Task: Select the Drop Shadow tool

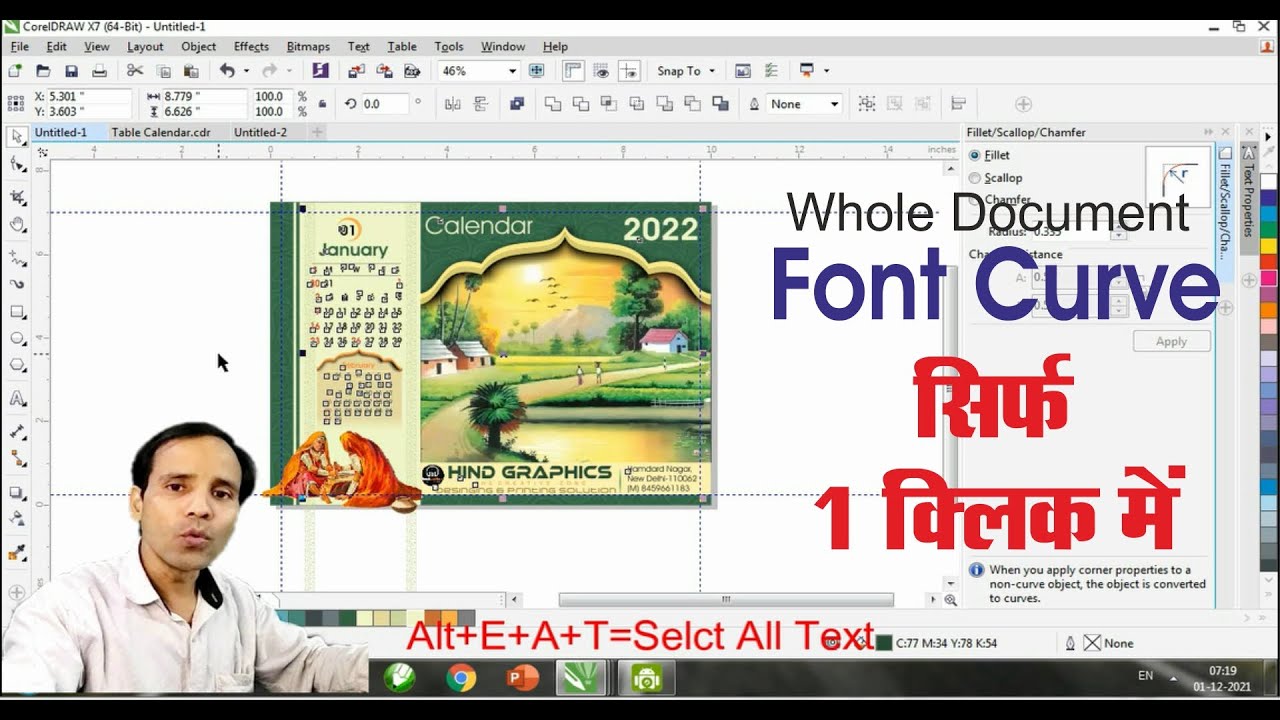Action: (x=17, y=493)
